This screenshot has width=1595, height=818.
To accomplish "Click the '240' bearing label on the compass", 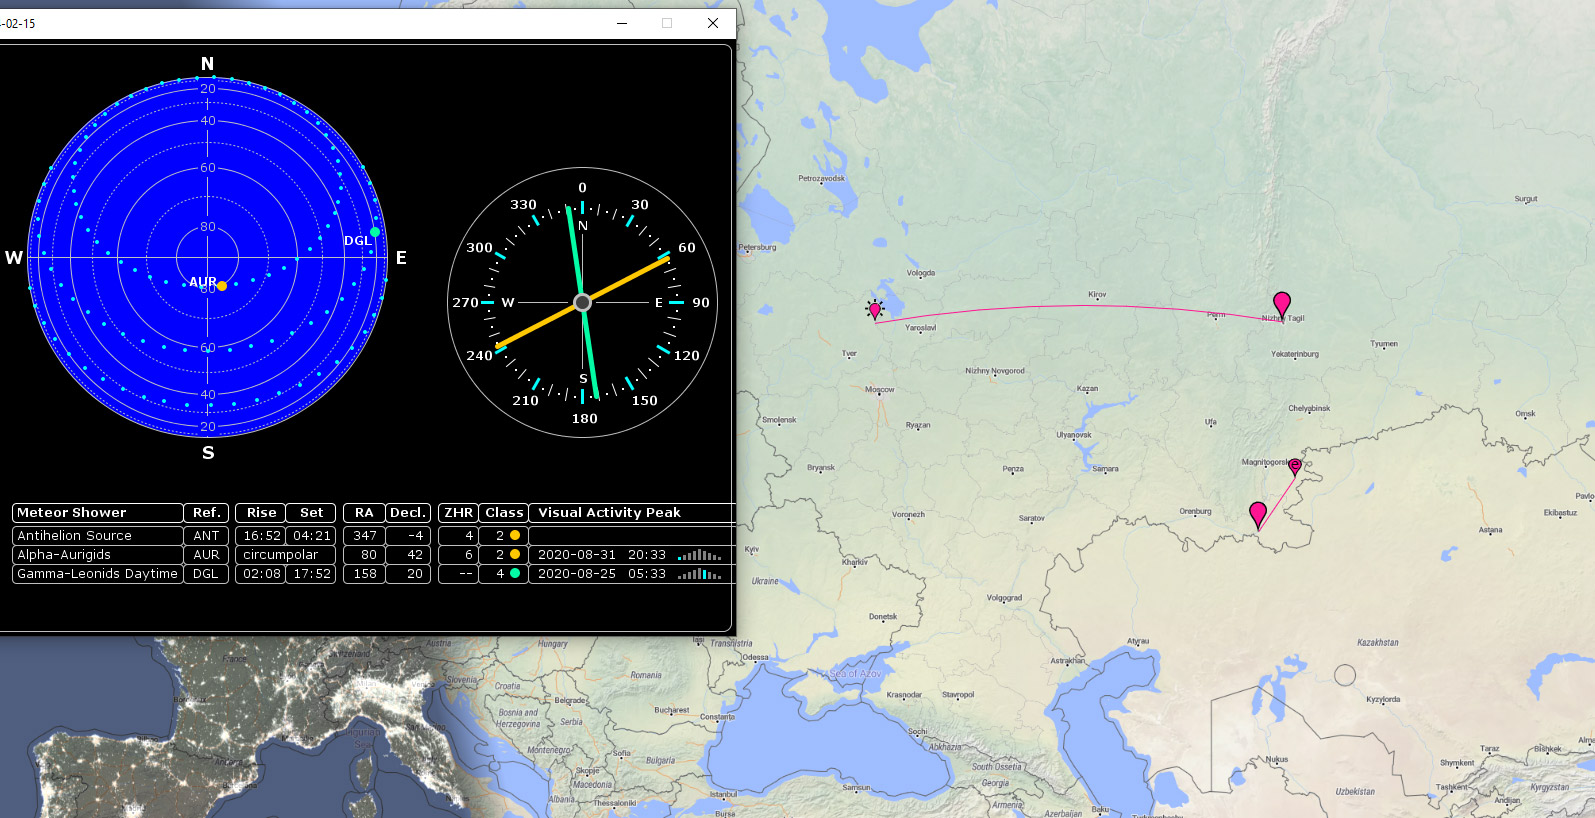I will tap(479, 356).
